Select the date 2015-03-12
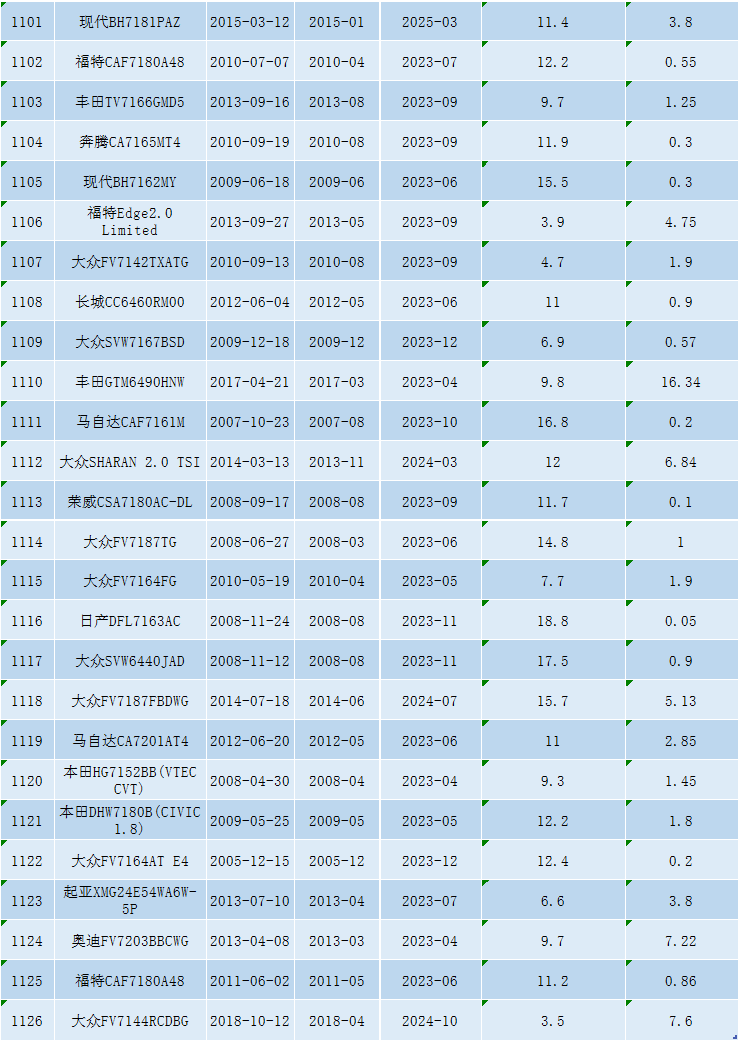 pyautogui.click(x=250, y=22)
